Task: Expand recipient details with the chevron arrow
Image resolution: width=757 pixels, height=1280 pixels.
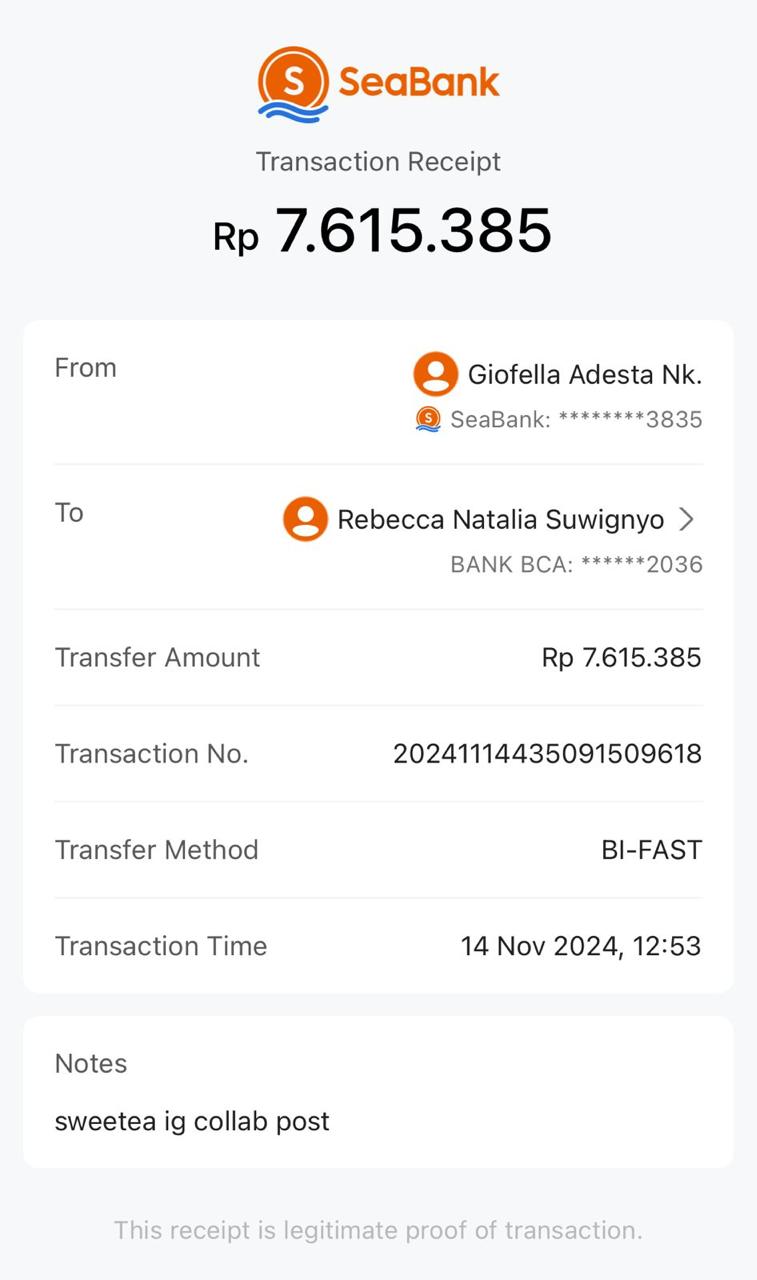Action: (x=686, y=520)
